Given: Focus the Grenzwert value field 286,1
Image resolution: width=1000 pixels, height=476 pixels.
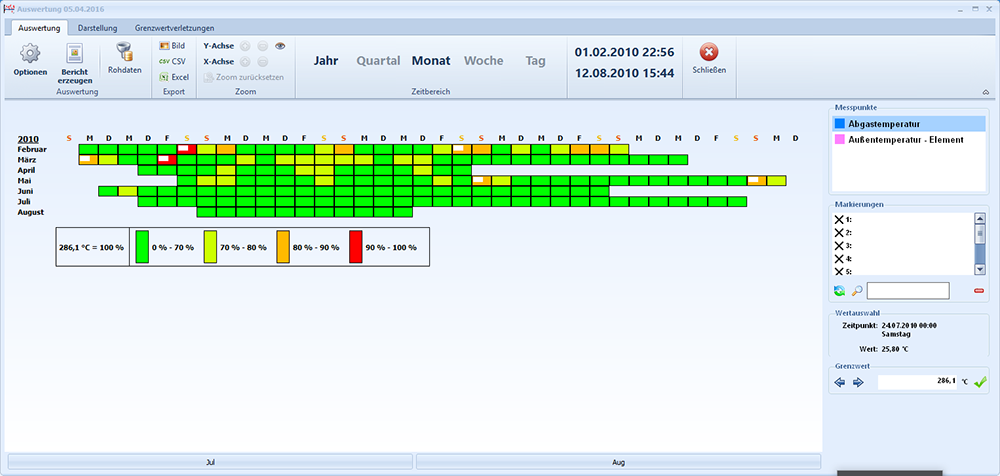Looking at the screenshot, I should 917,382.
